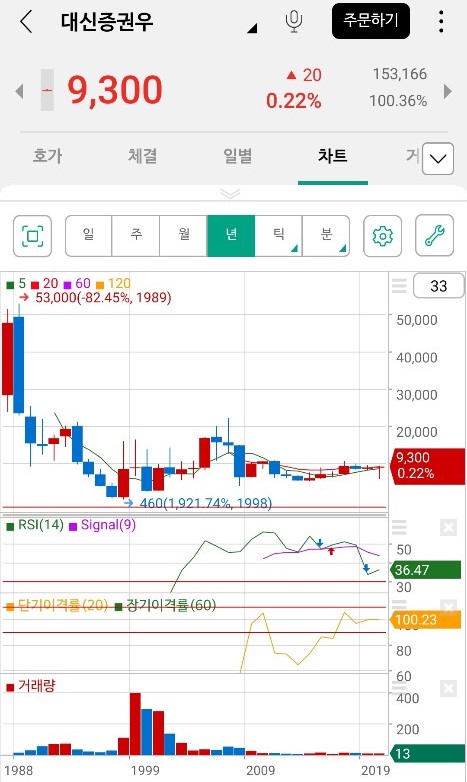Viewport: 467px width, 782px height.
Task: Tap the orange 120 moving average legend
Action: point(113,284)
